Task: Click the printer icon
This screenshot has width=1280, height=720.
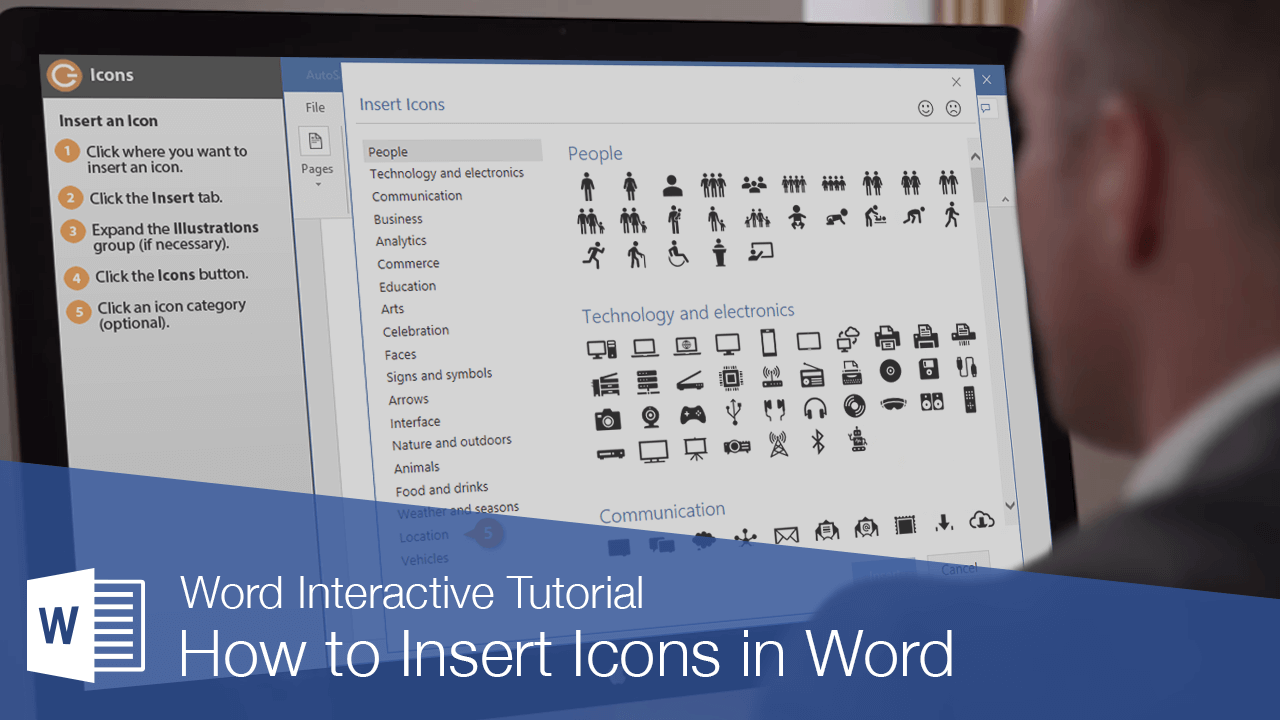Action: (888, 337)
